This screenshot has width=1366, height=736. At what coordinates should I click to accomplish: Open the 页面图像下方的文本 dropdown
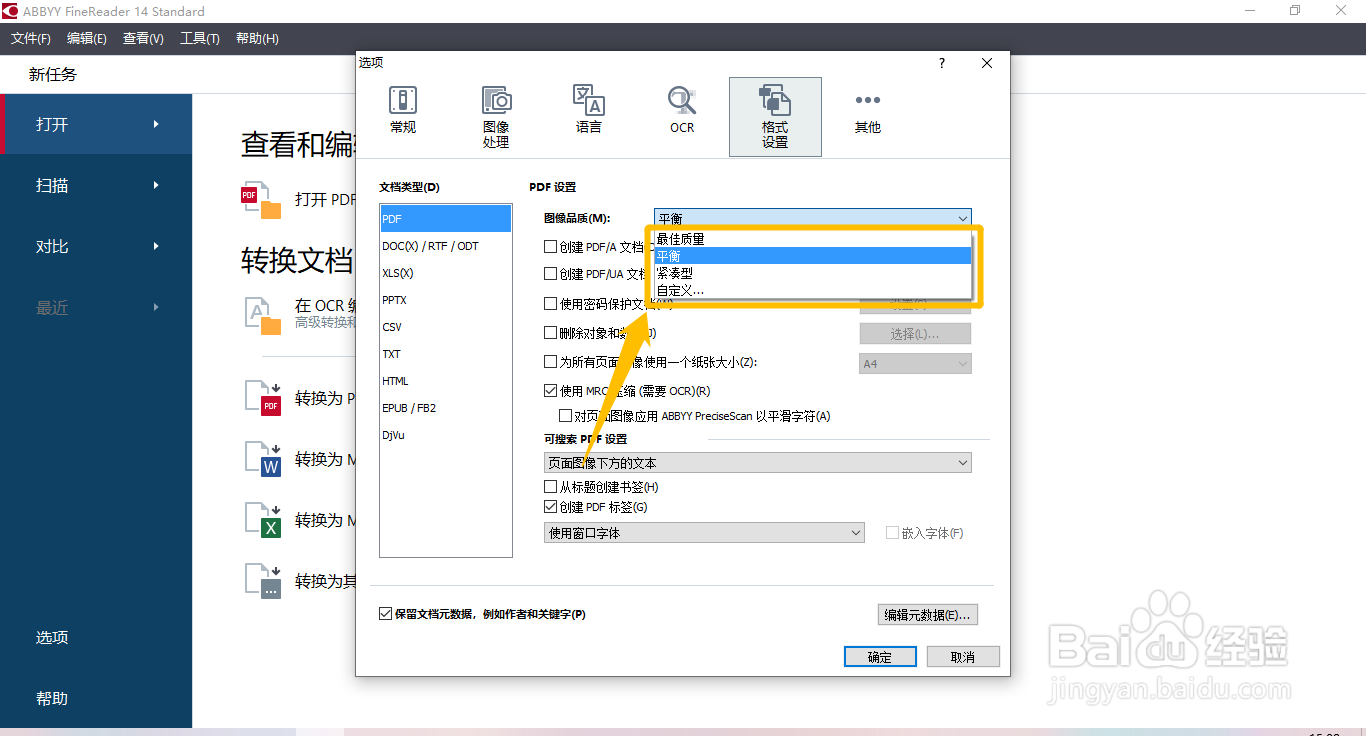tap(757, 463)
